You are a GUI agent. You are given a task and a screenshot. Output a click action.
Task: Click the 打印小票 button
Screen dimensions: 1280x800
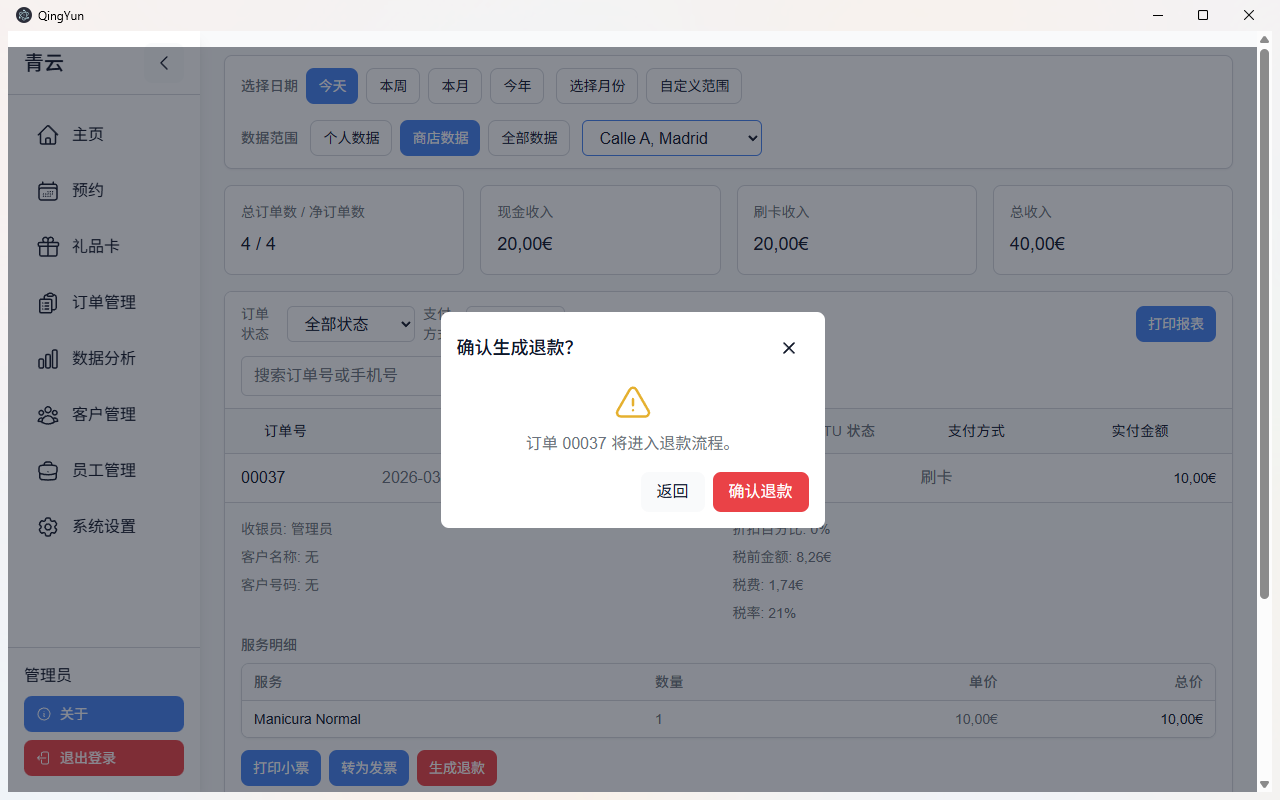pyautogui.click(x=281, y=768)
